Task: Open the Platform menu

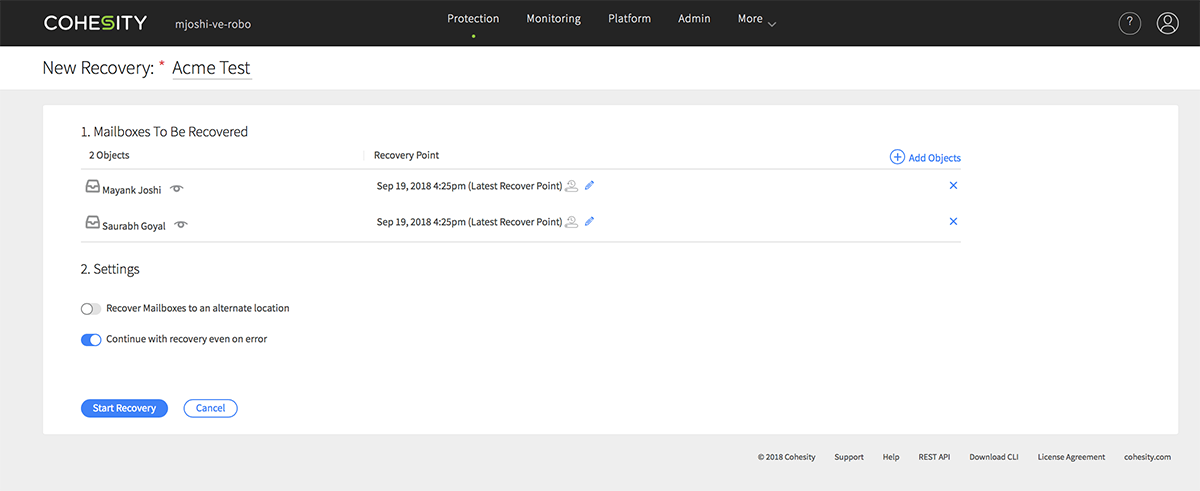Action: 629,19
